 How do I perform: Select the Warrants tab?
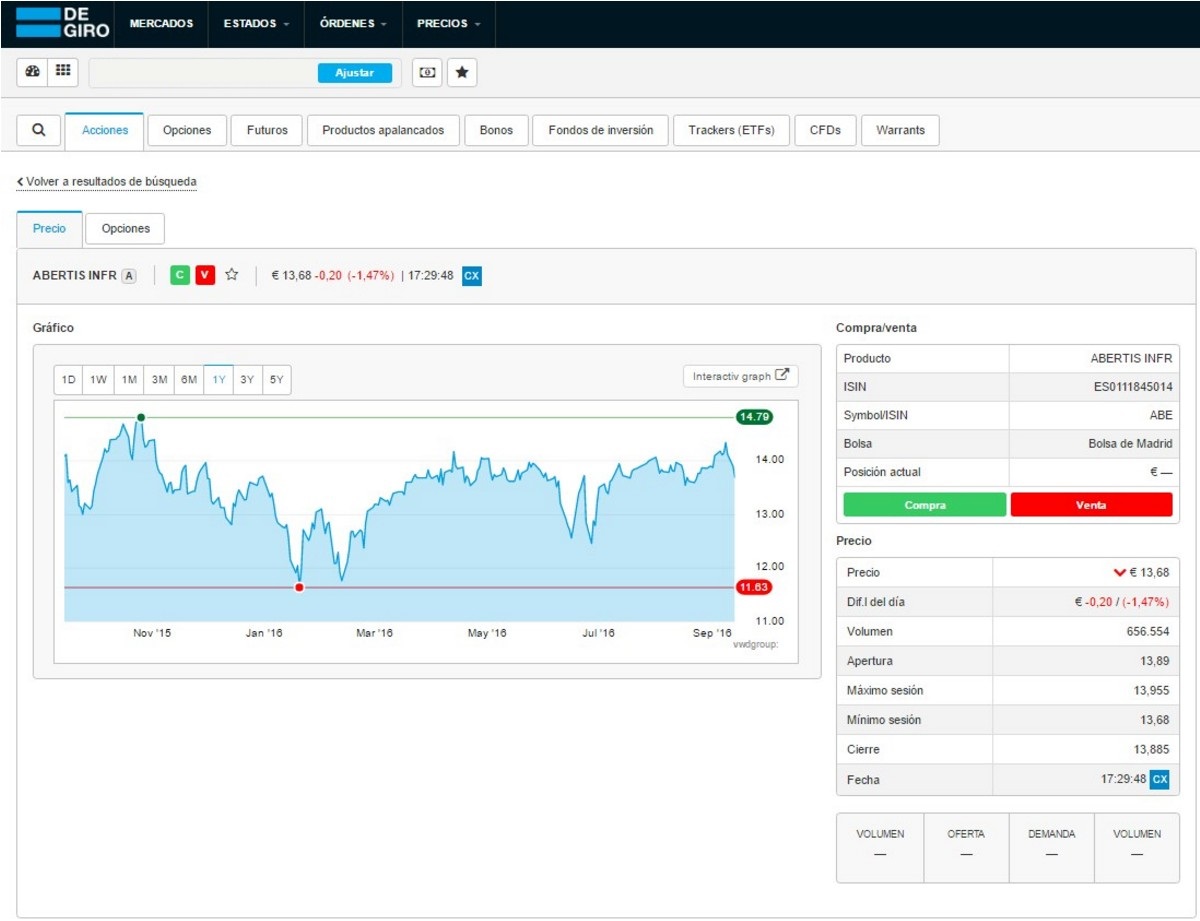(x=900, y=130)
